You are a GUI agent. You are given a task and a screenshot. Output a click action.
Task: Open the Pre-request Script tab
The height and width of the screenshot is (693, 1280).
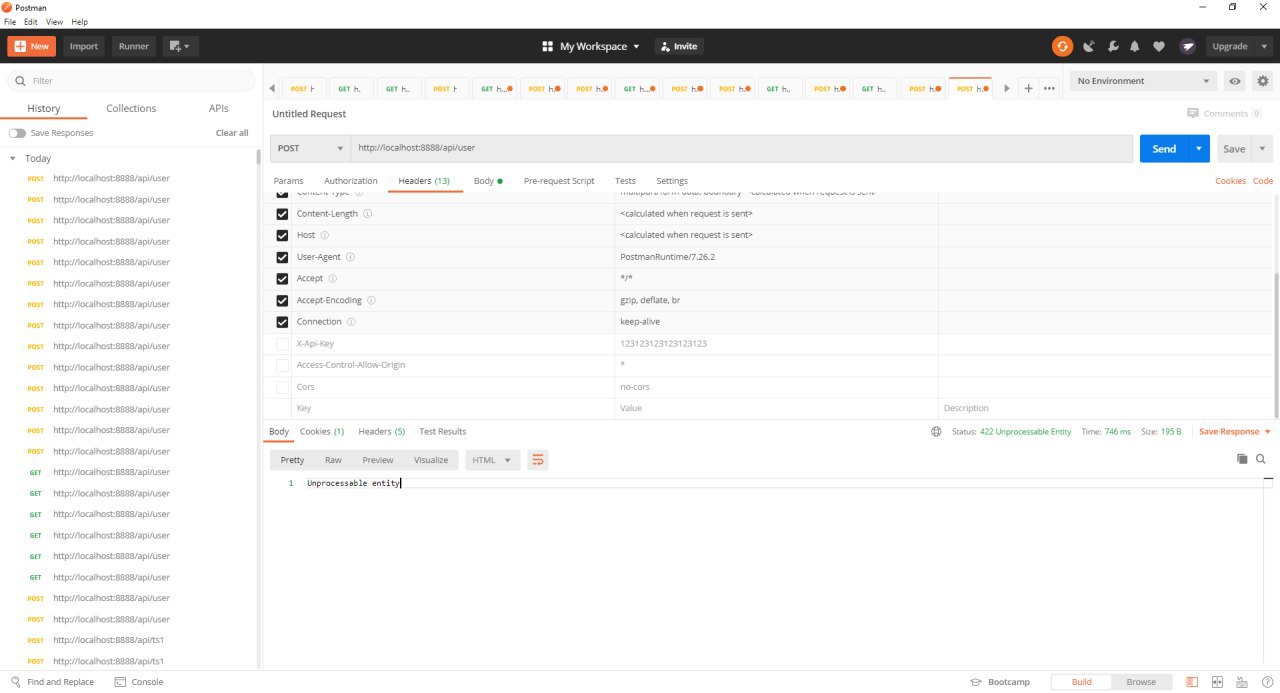click(559, 181)
